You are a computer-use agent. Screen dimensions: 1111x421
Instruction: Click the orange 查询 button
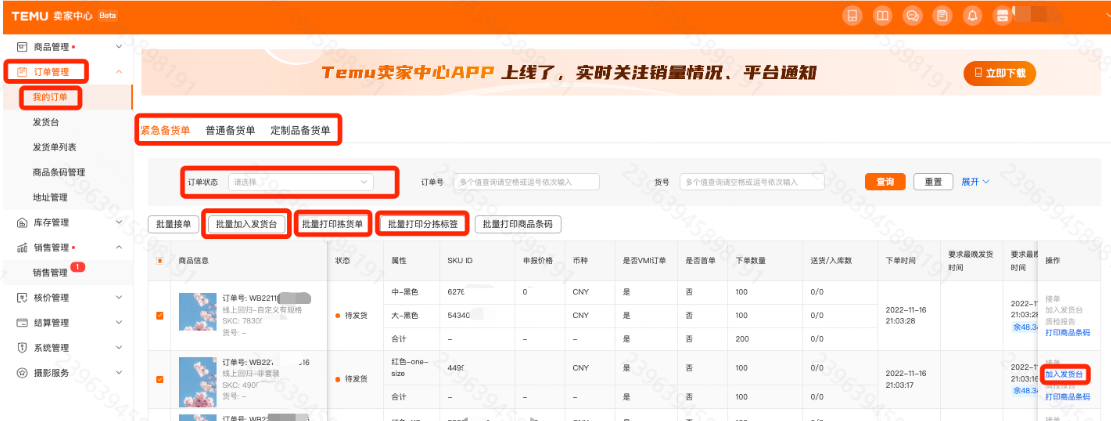(886, 181)
